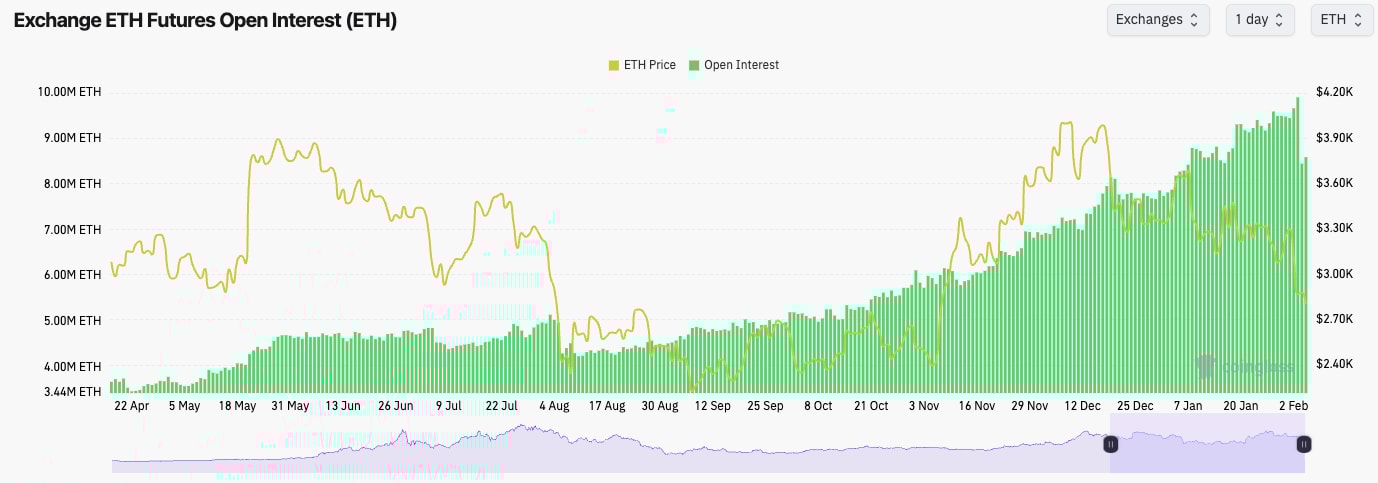Click the 20 Jan date label
The height and width of the screenshot is (483, 1378).
(x=1241, y=406)
